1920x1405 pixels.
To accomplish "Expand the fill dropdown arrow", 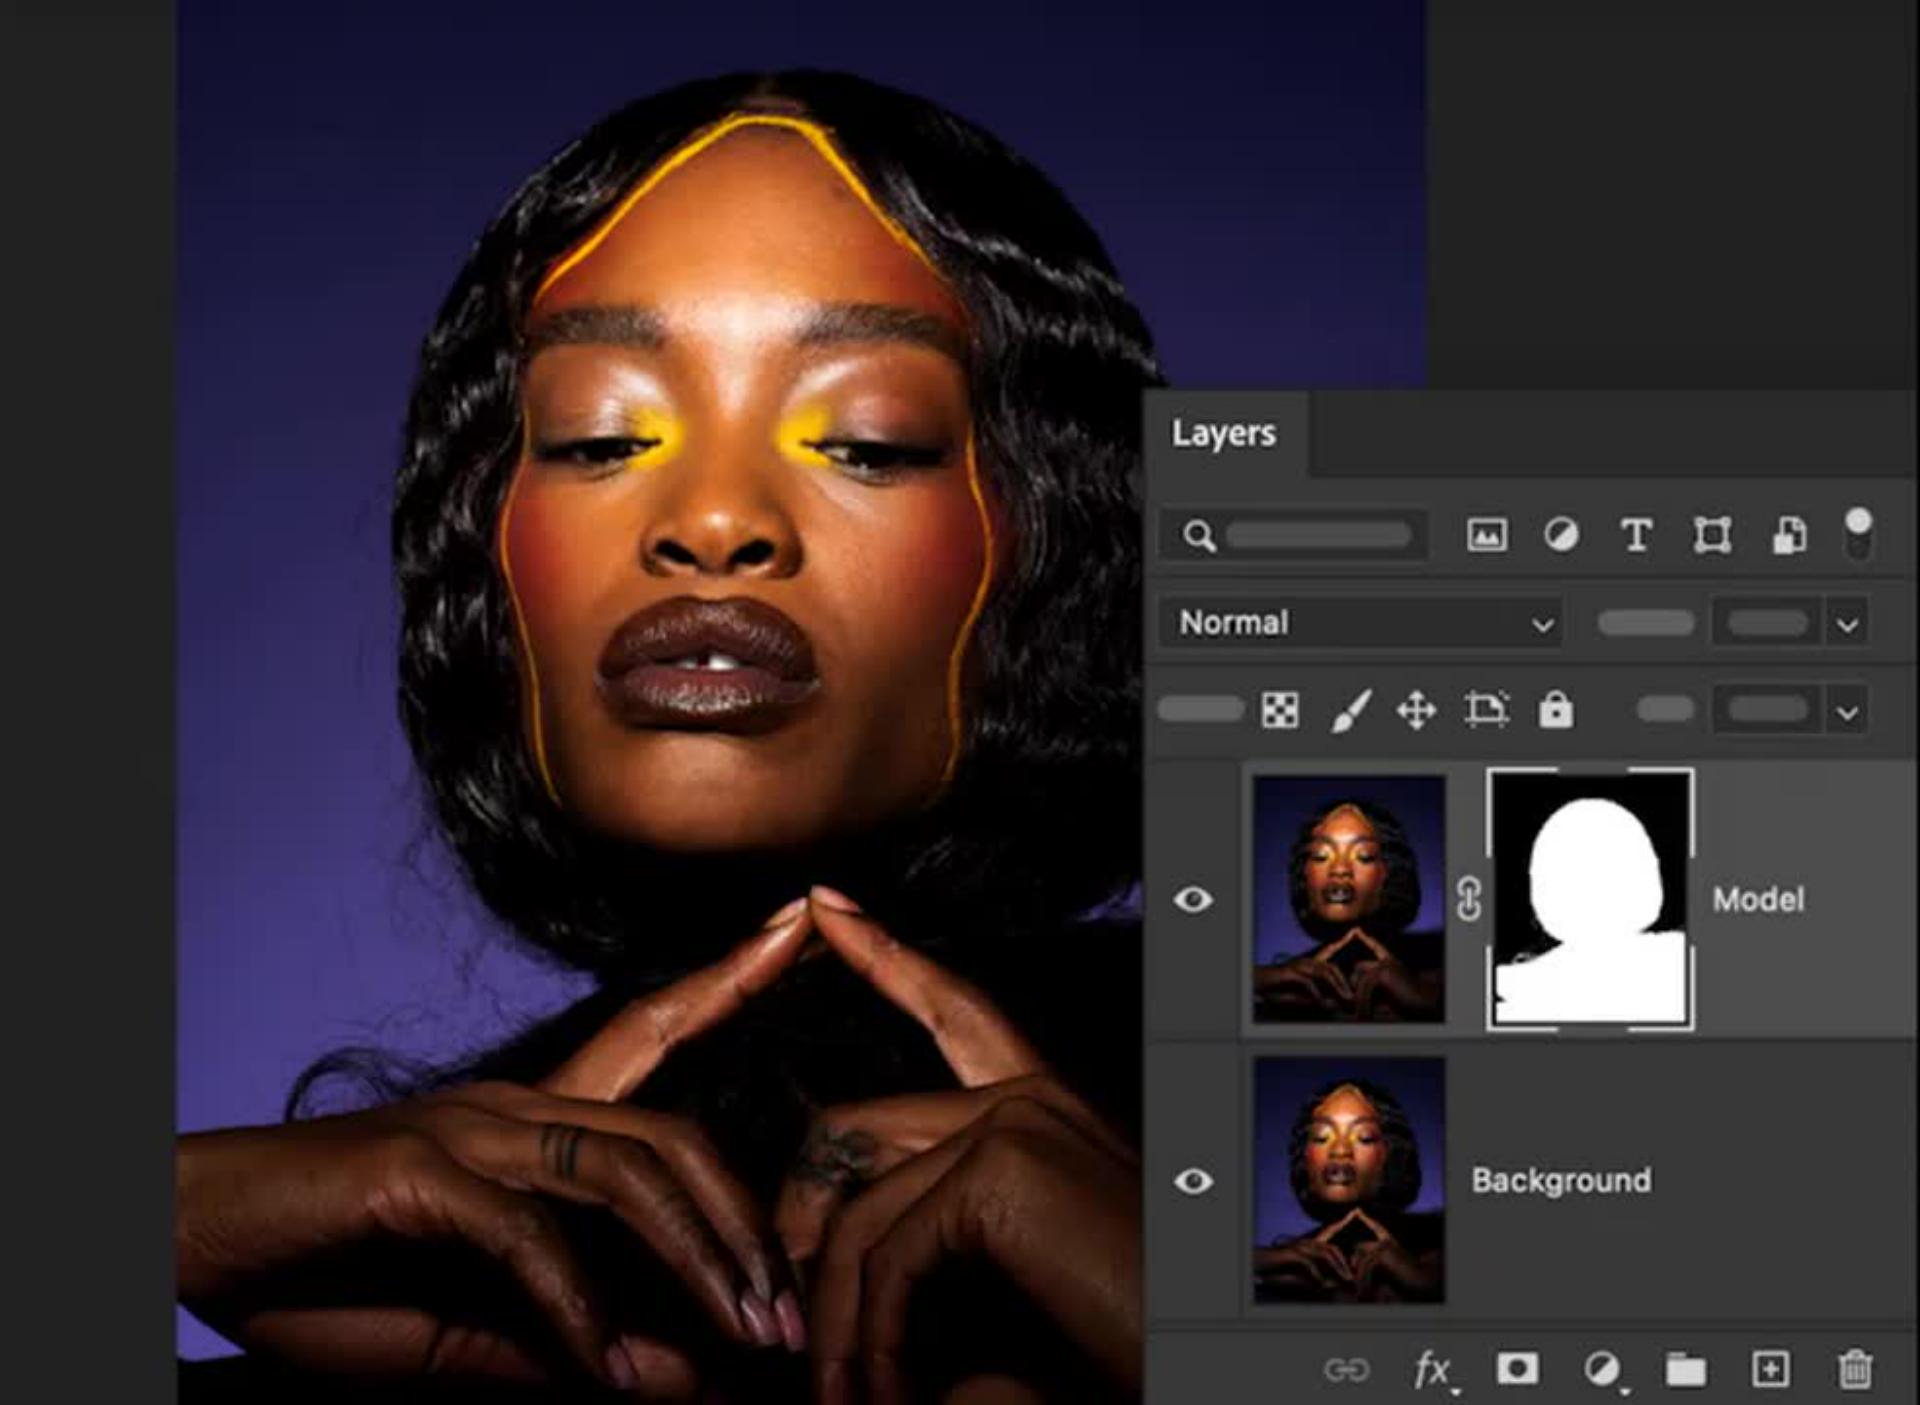I will [x=1847, y=712].
